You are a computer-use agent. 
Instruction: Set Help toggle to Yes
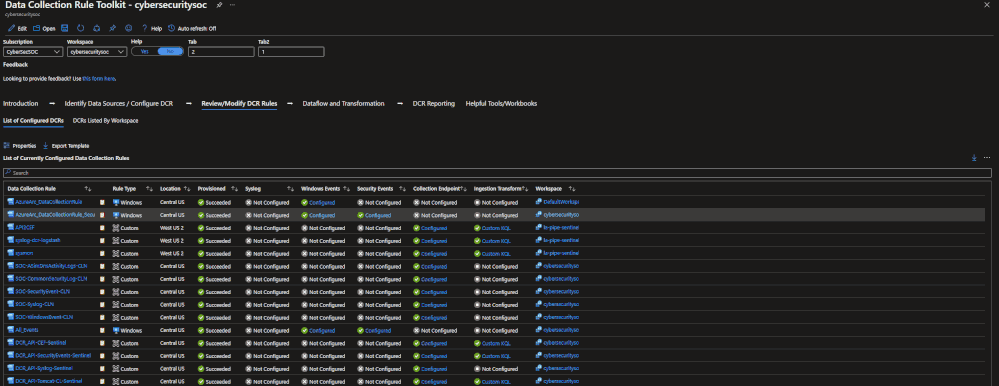point(145,52)
